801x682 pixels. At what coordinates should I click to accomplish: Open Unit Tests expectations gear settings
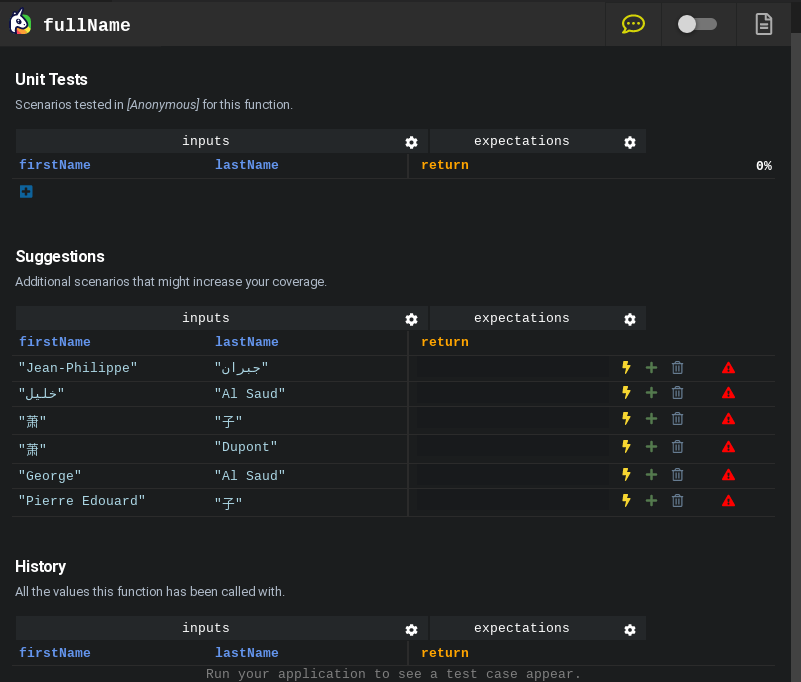click(x=630, y=142)
